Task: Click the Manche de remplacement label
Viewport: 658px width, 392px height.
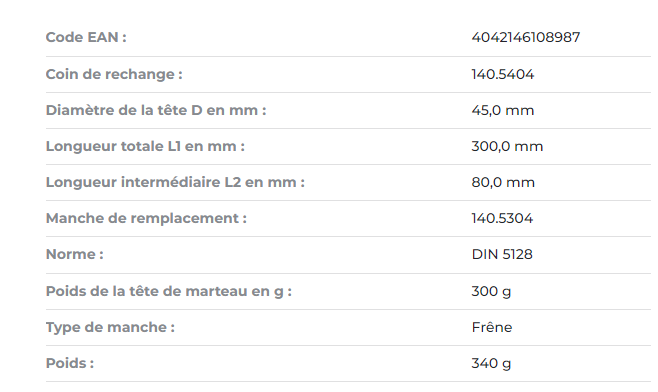Action: [146, 219]
